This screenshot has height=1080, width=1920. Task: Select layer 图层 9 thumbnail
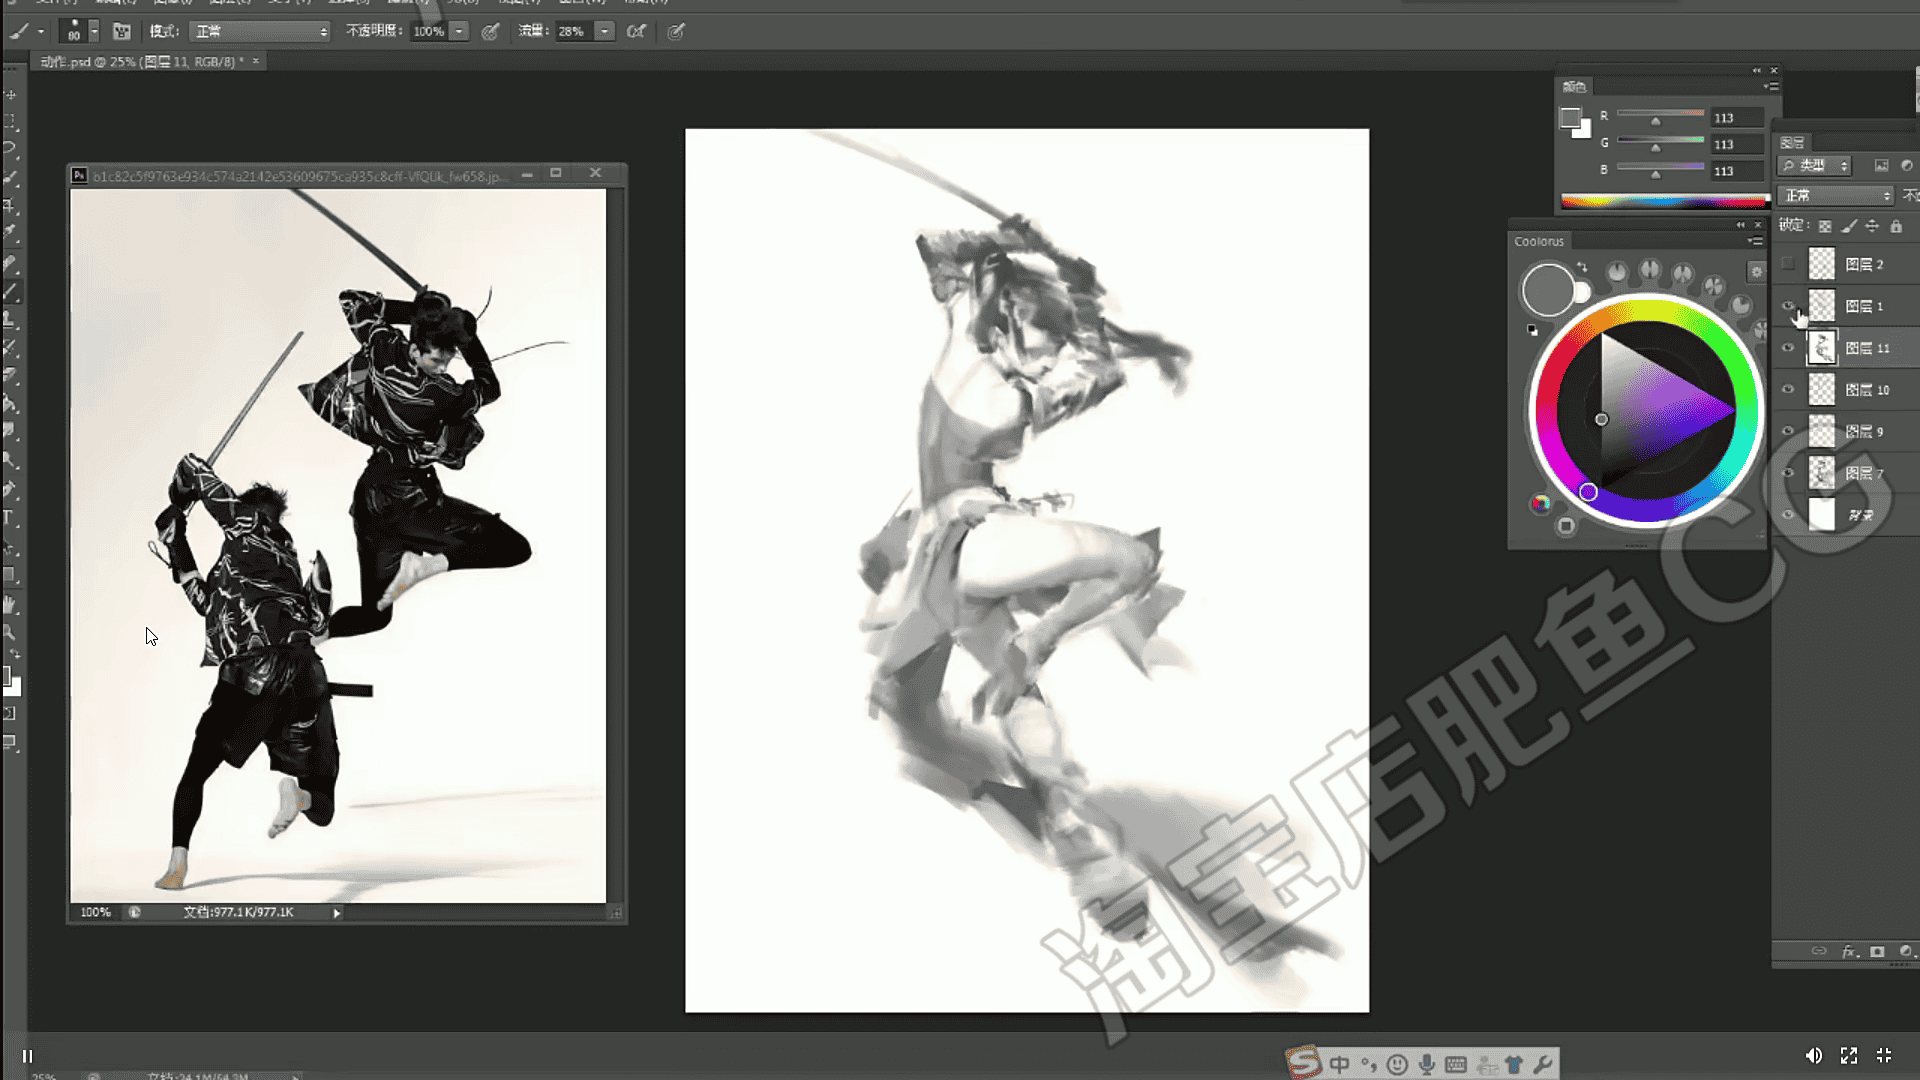coord(1822,431)
